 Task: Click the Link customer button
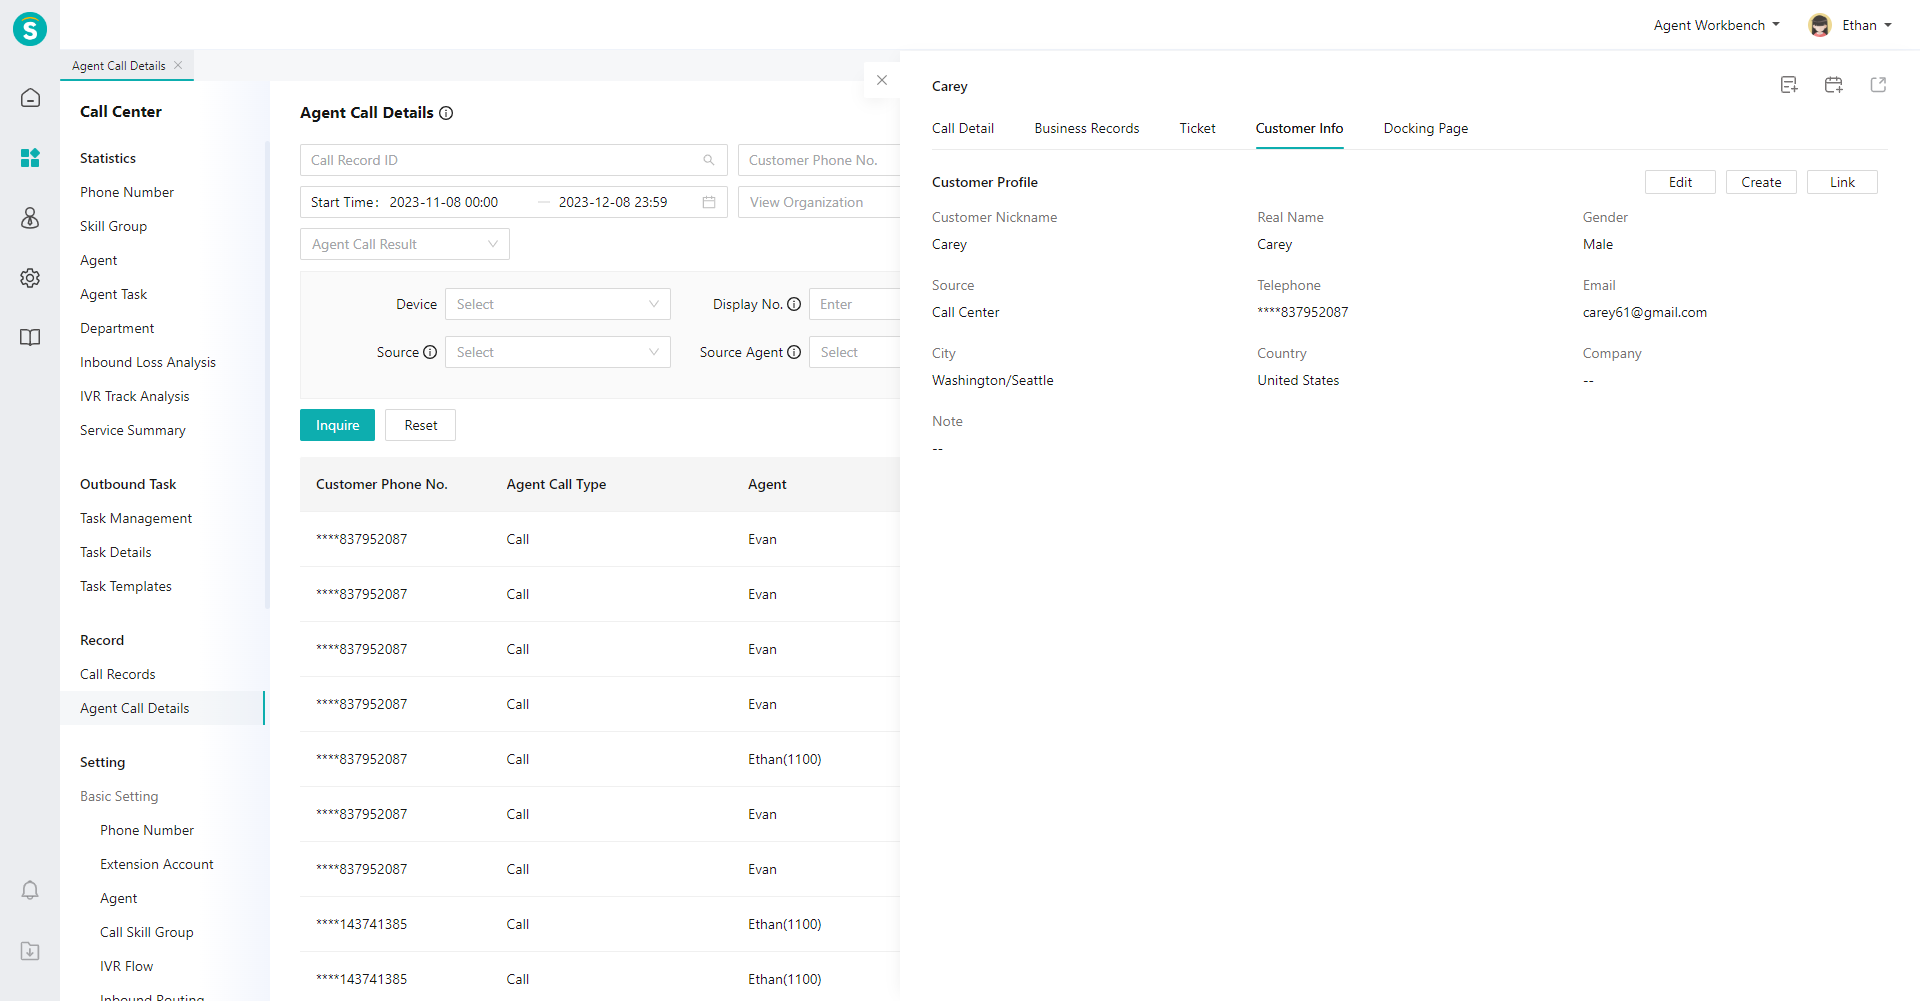(1842, 182)
